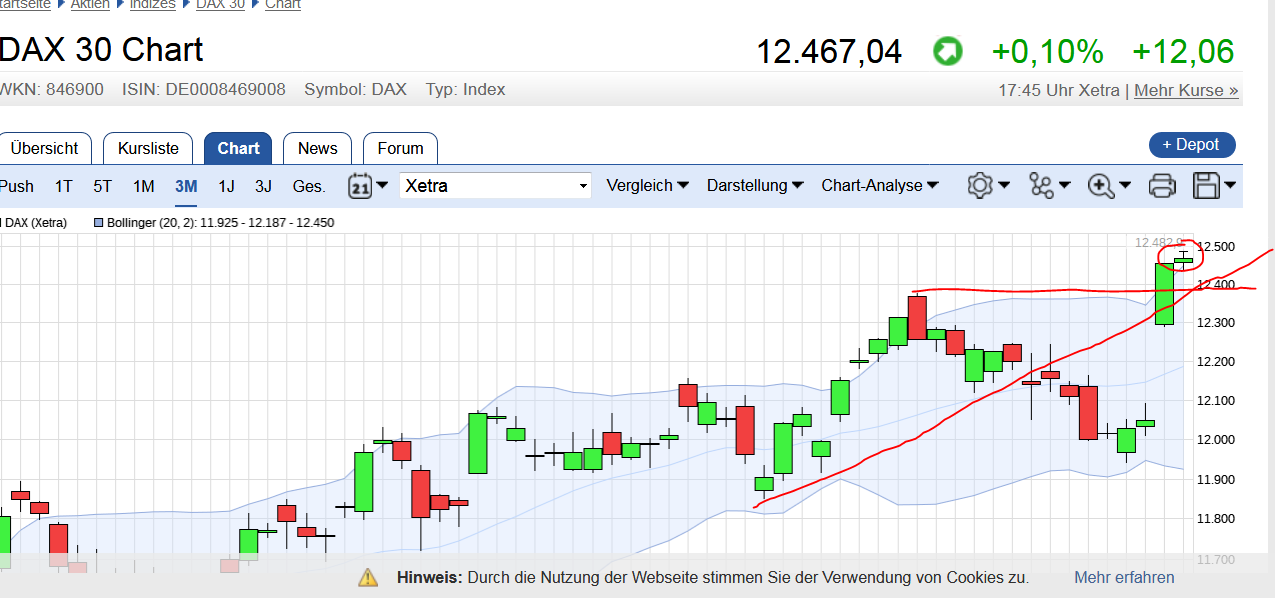This screenshot has width=1275, height=598.
Task: Open the Xetra exchange dropdown
Action: [x=495, y=186]
